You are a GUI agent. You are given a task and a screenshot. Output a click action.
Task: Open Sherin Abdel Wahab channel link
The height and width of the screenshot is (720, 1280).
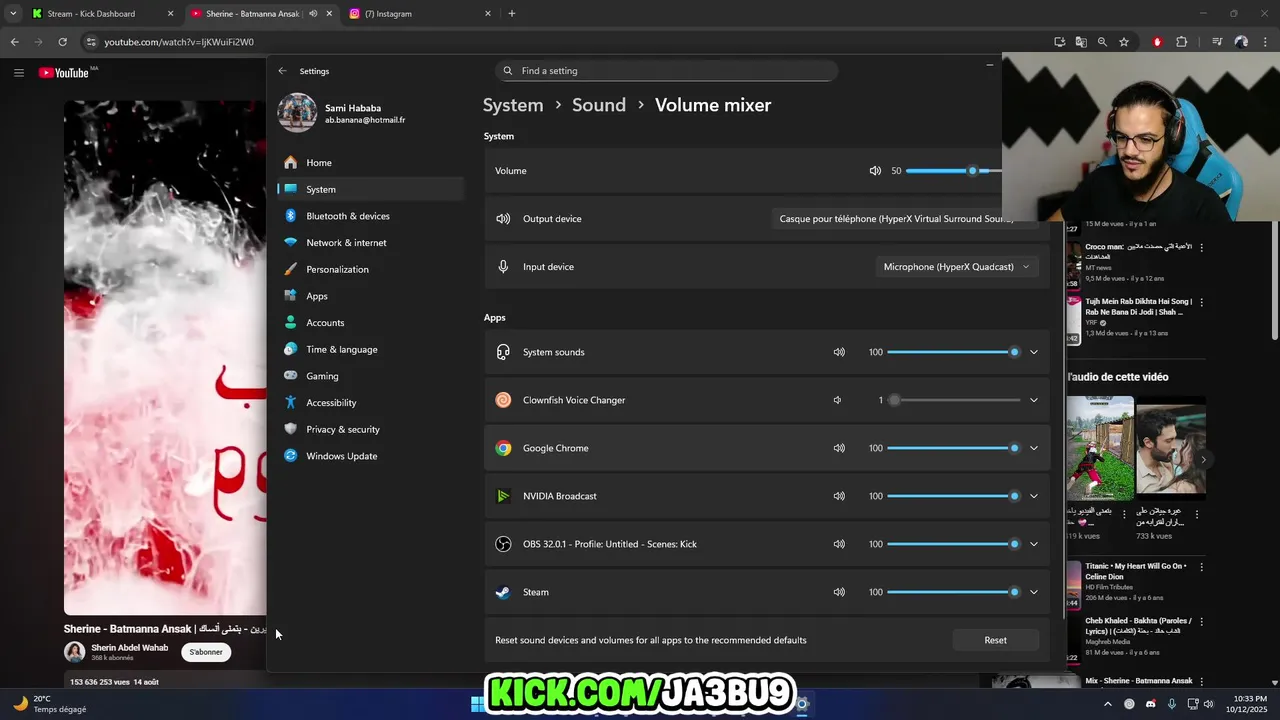point(129,648)
